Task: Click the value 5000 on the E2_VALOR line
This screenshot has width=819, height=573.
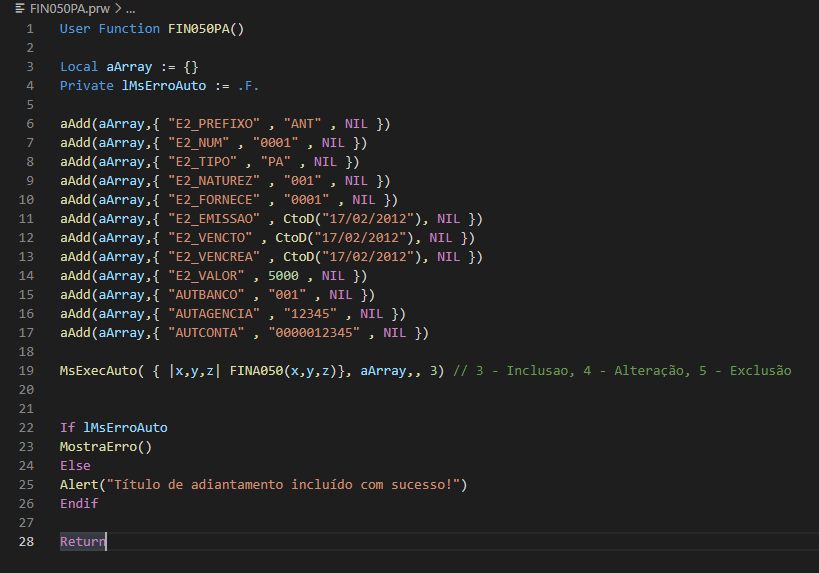Action: coord(284,276)
